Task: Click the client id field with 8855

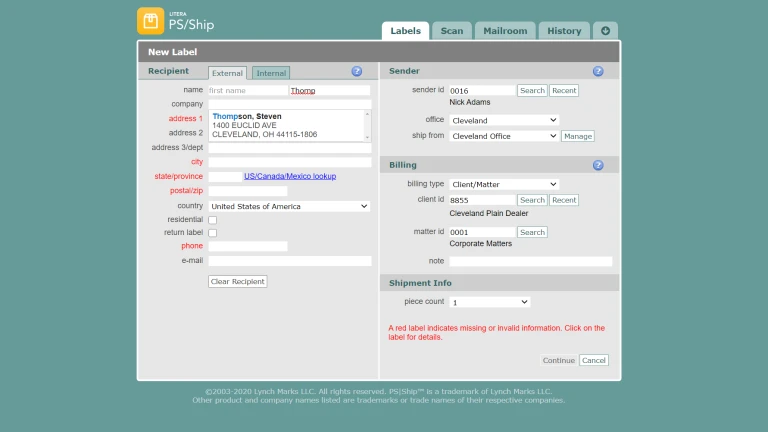Action: [x=482, y=200]
